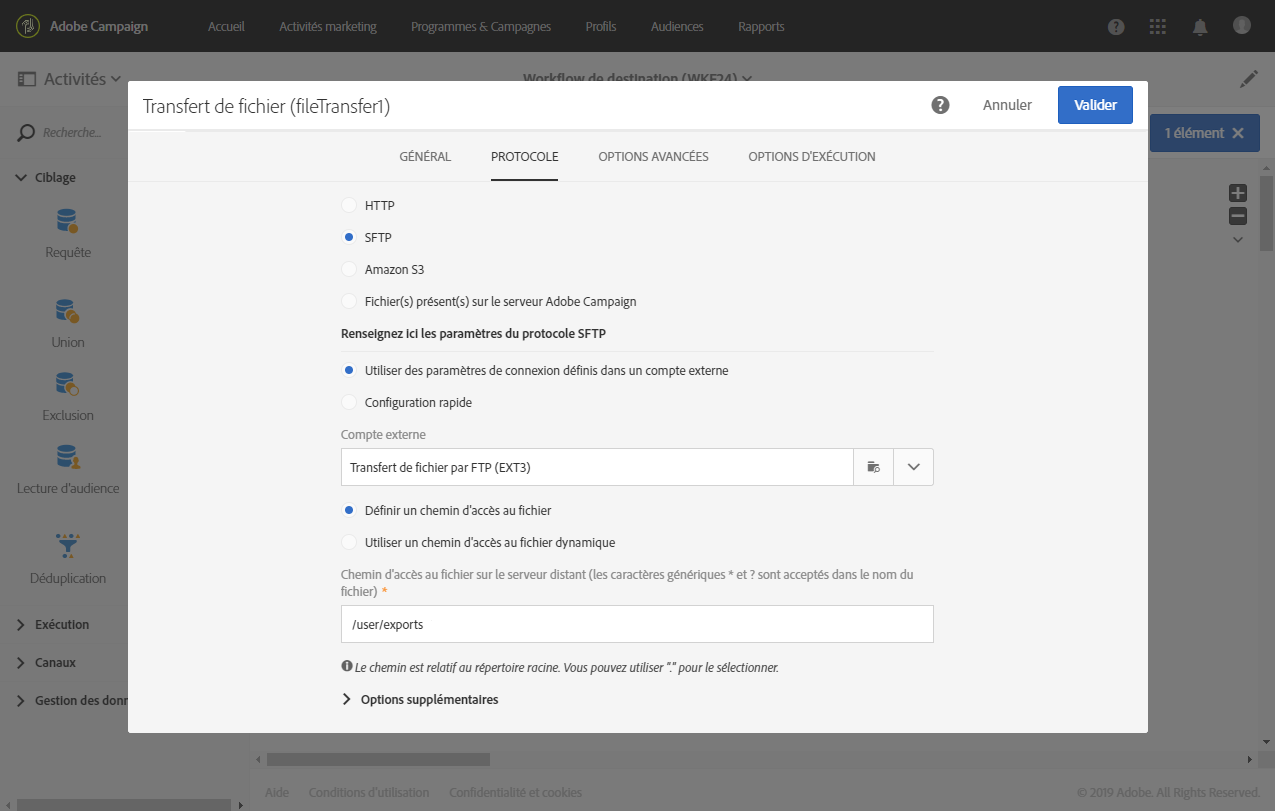Select the Déduplication activity icon
The height and width of the screenshot is (811, 1275).
68,546
